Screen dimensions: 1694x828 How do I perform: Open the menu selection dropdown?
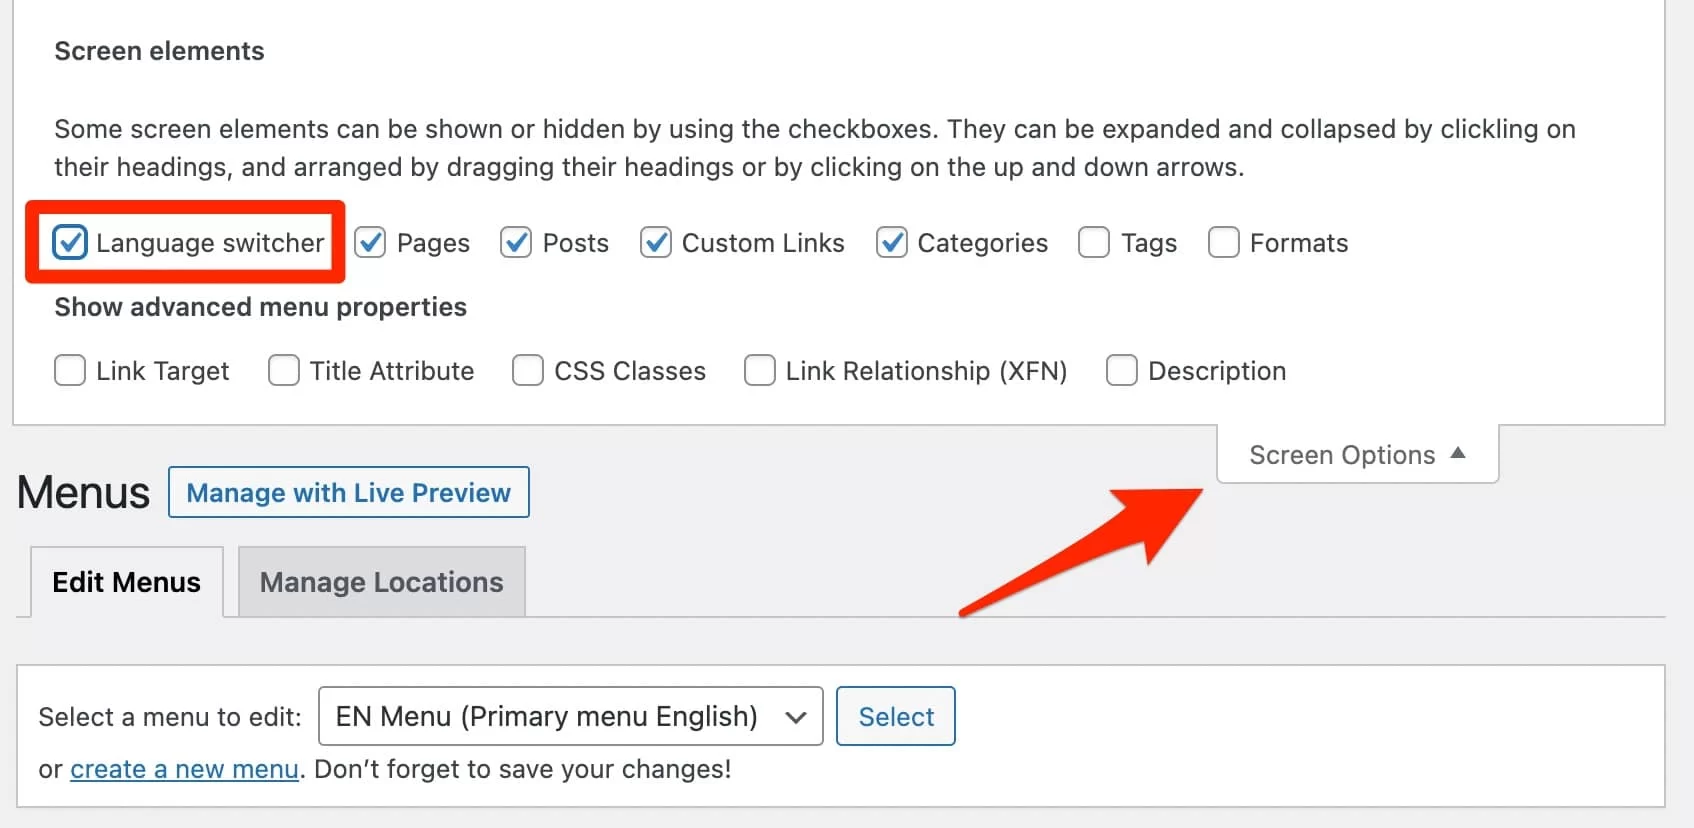[570, 716]
